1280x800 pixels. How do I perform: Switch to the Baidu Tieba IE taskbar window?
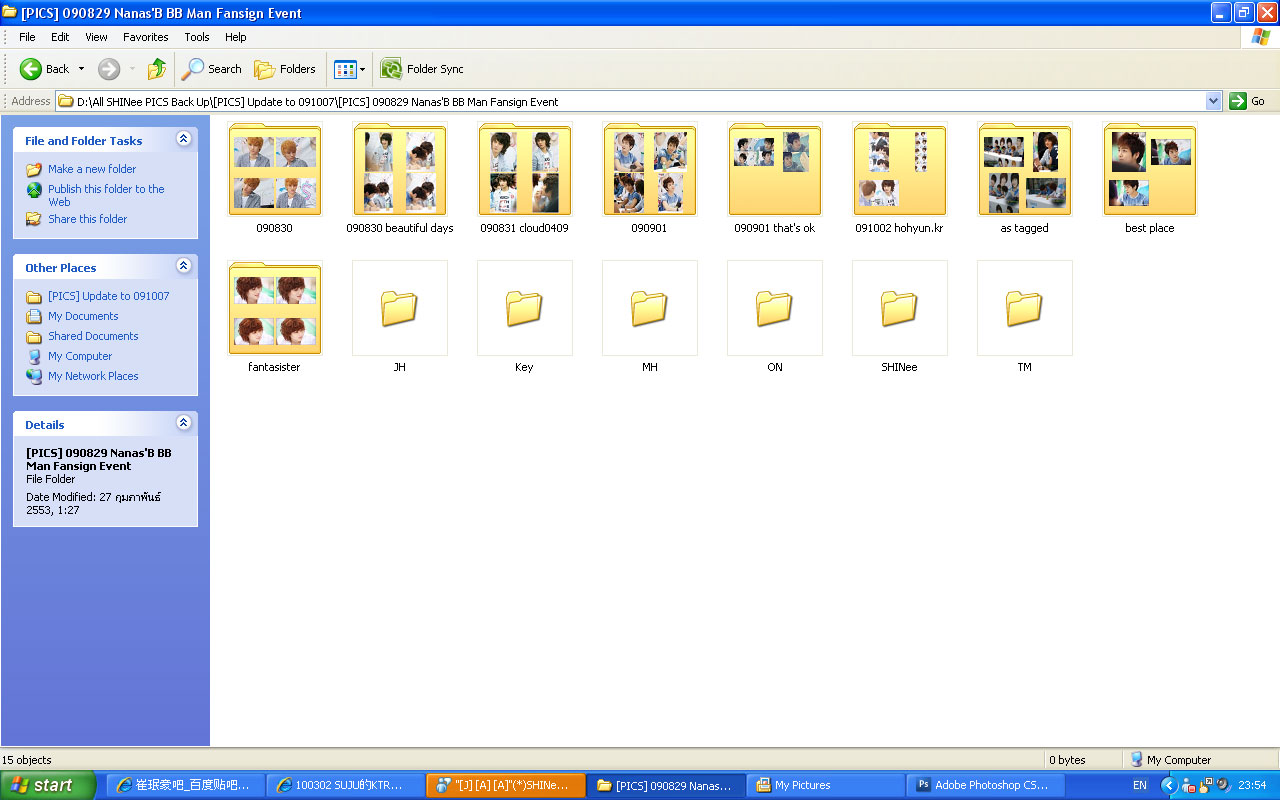pos(185,785)
